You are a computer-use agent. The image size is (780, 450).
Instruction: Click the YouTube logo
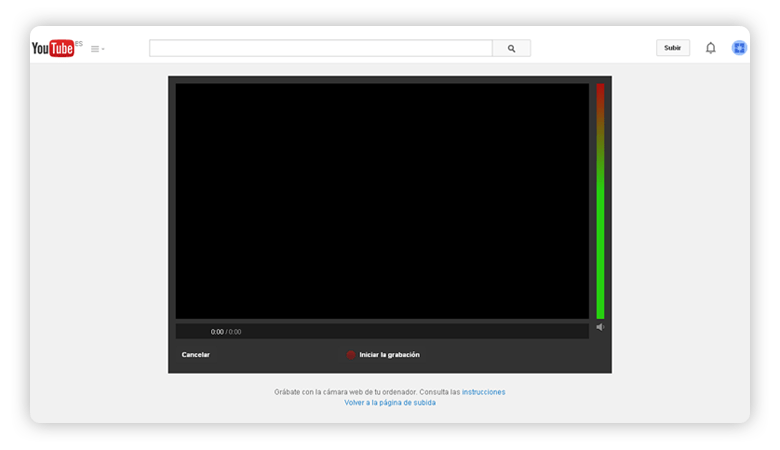click(x=53, y=48)
